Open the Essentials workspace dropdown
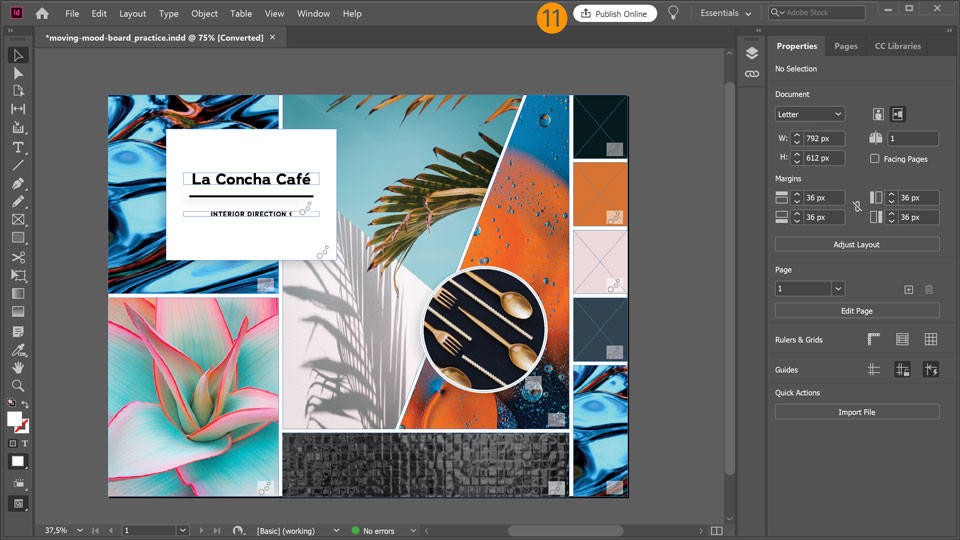The width and height of the screenshot is (960, 540). click(726, 13)
